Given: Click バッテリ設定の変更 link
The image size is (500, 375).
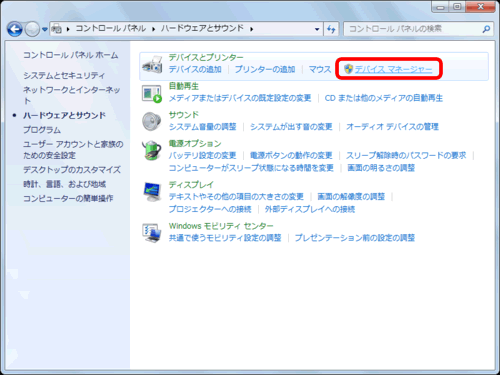Looking at the screenshot, I should 203,155.
